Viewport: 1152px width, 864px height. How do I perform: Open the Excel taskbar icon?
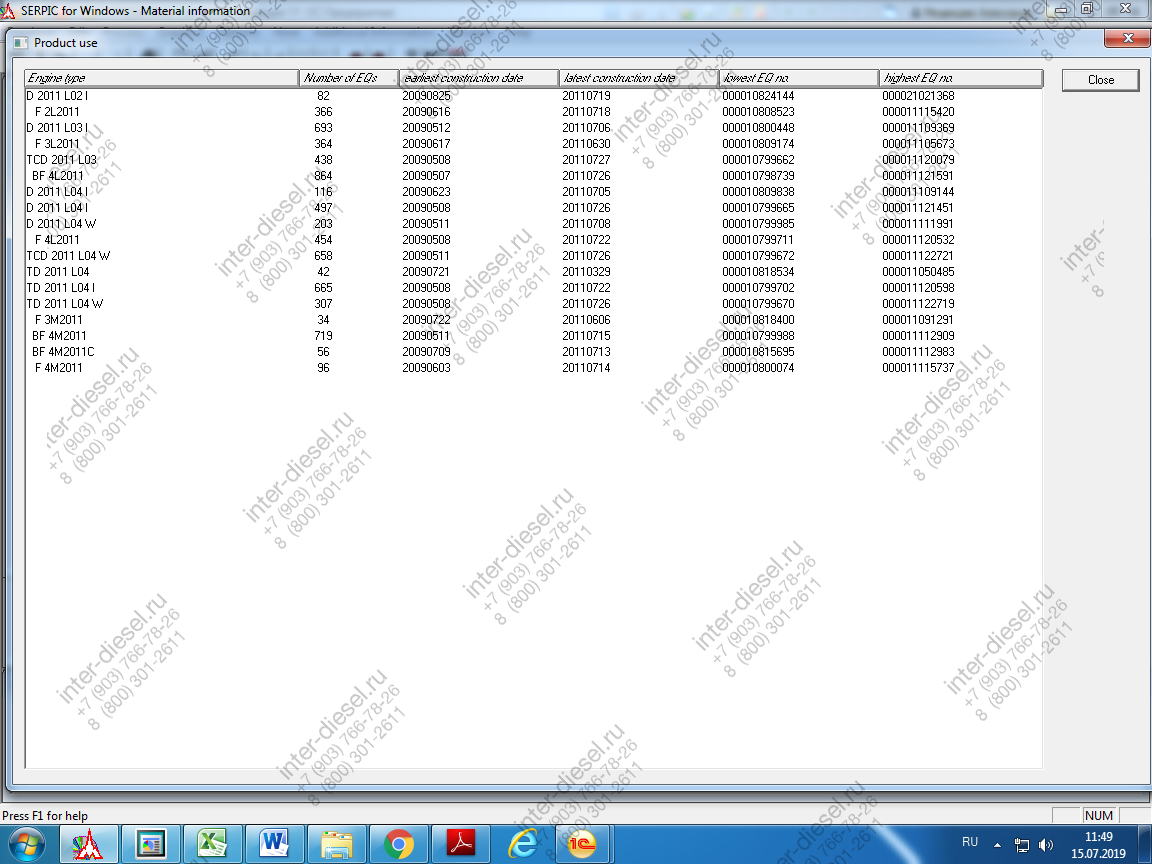pyautogui.click(x=212, y=844)
